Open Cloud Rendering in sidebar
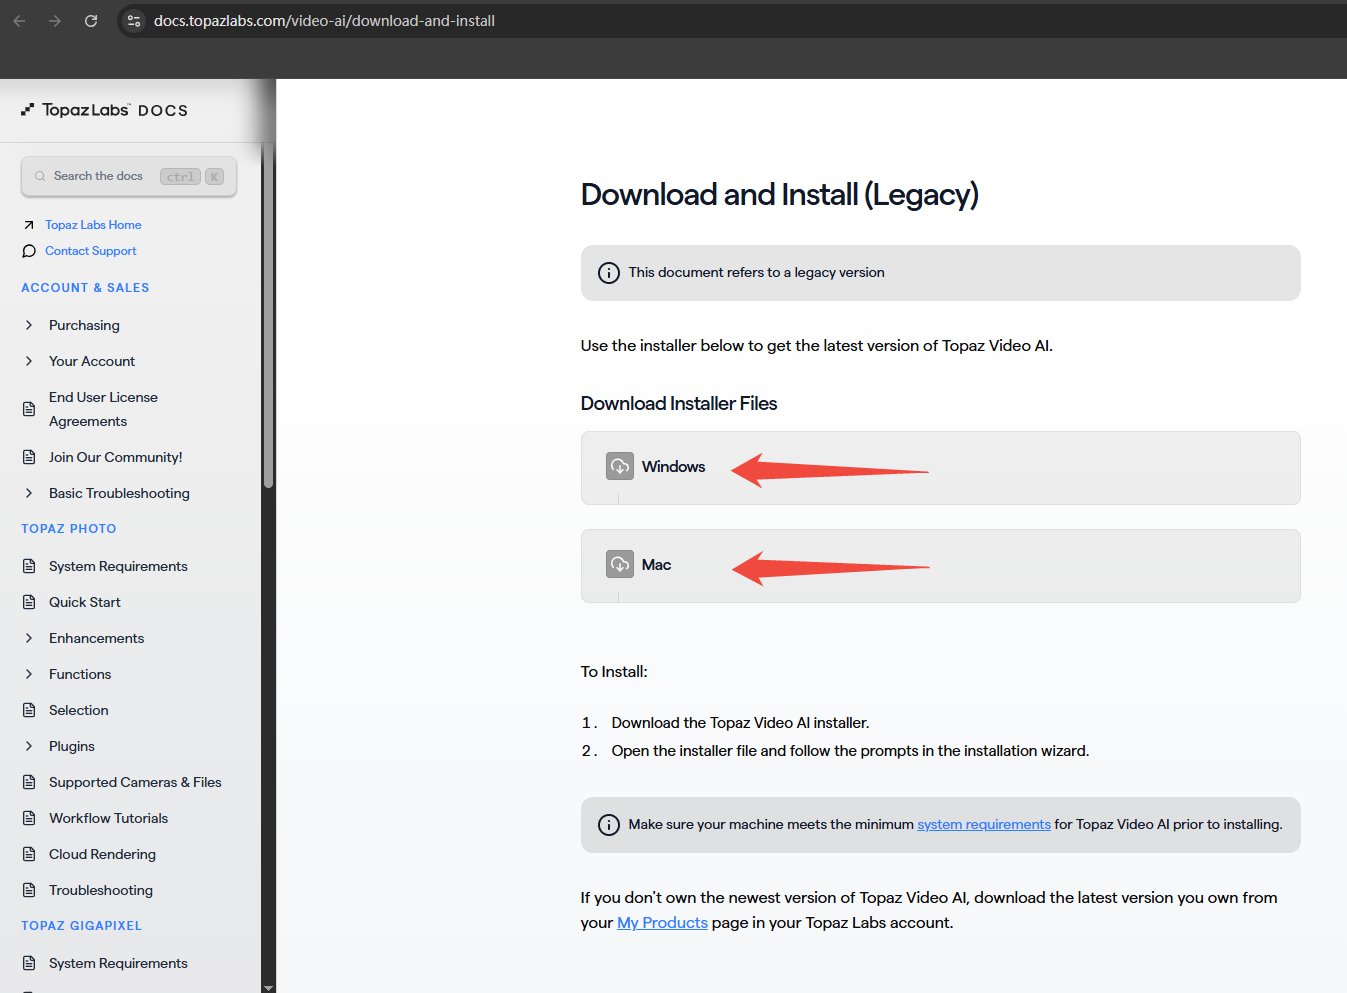The height and width of the screenshot is (993, 1347). (x=102, y=854)
